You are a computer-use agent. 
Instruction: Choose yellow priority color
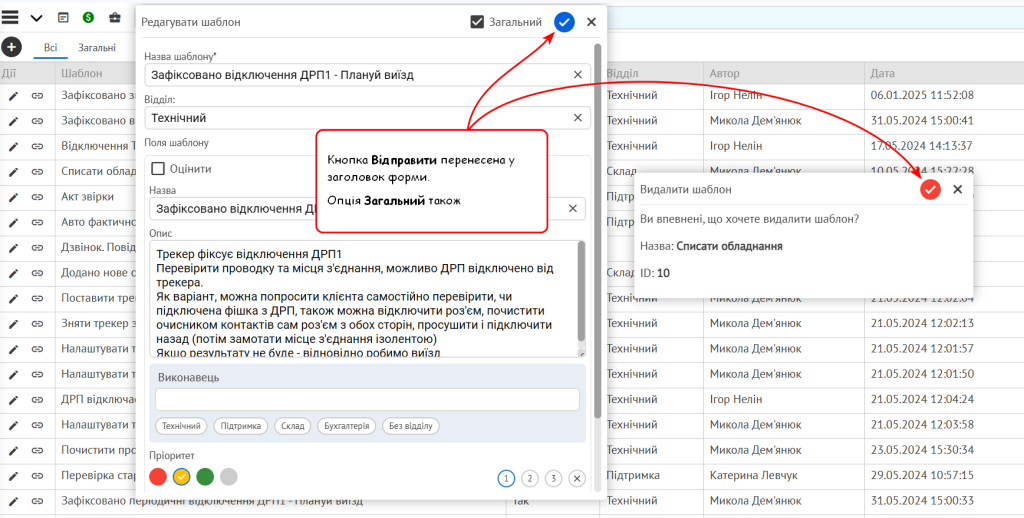point(182,477)
